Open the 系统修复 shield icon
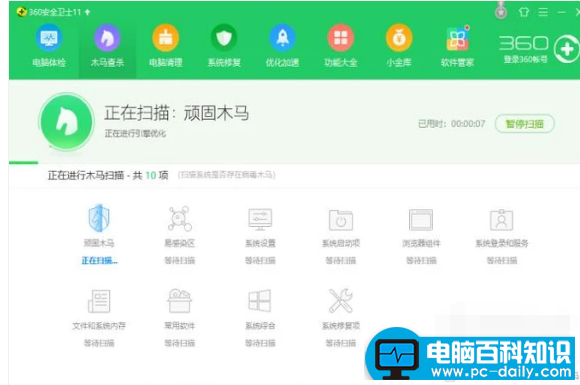 (224, 38)
